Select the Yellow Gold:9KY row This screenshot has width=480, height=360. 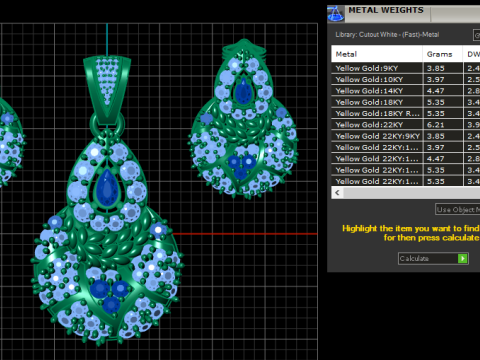[x=406, y=68]
